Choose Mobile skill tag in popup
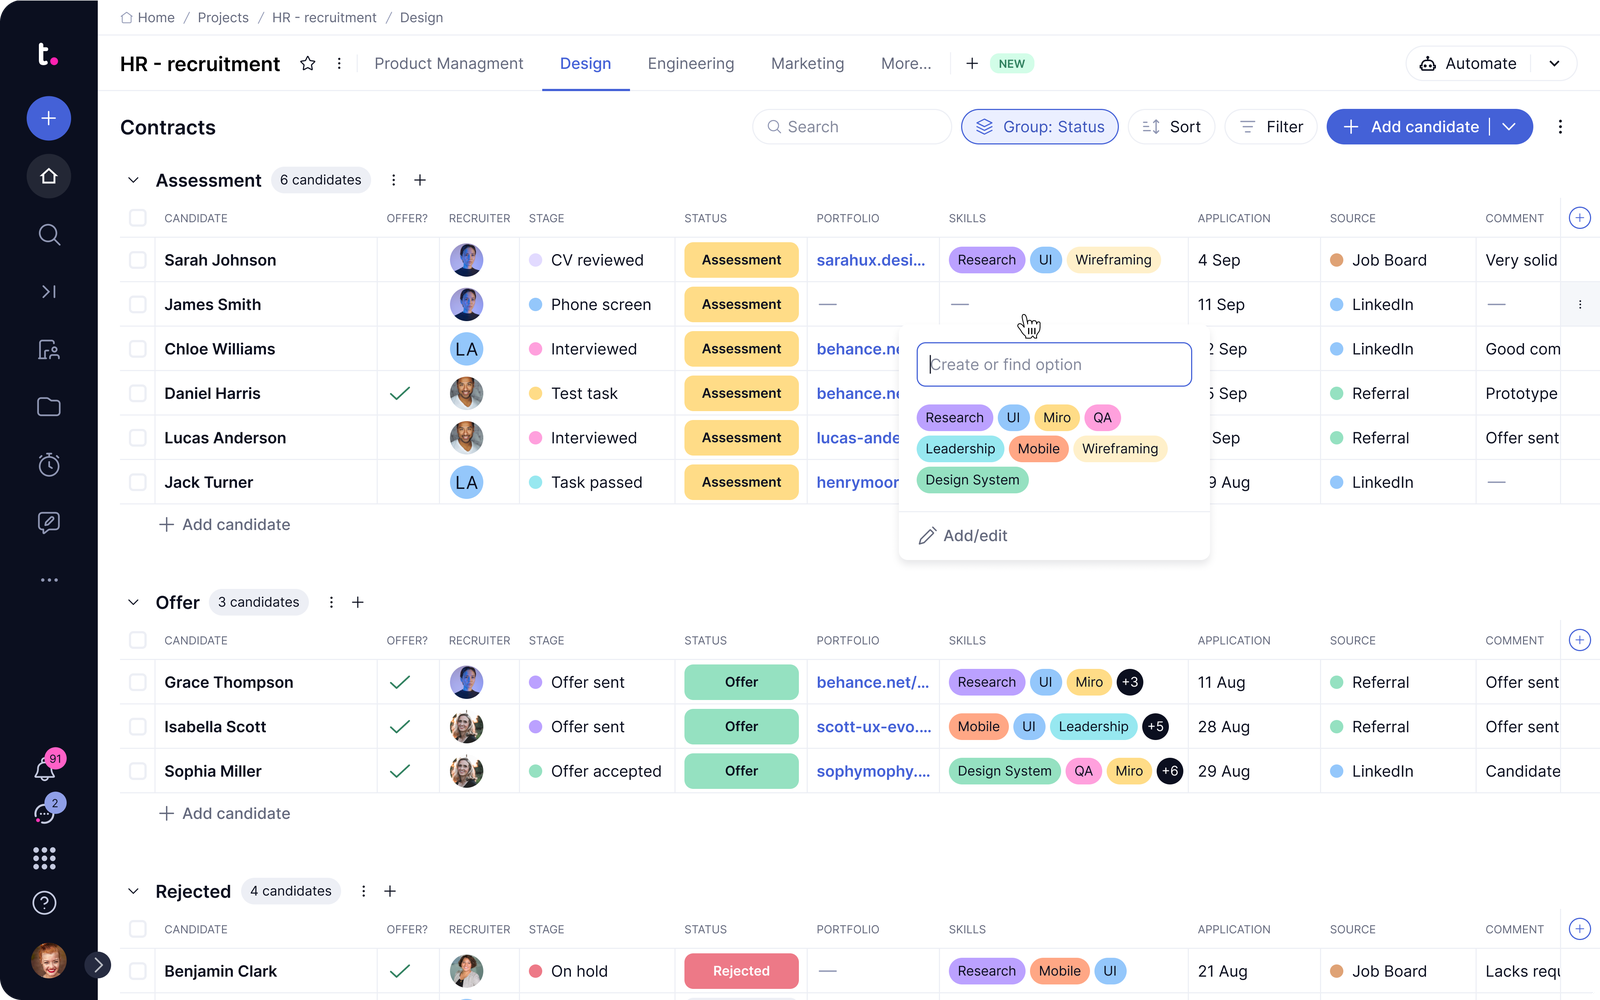 click(1039, 449)
